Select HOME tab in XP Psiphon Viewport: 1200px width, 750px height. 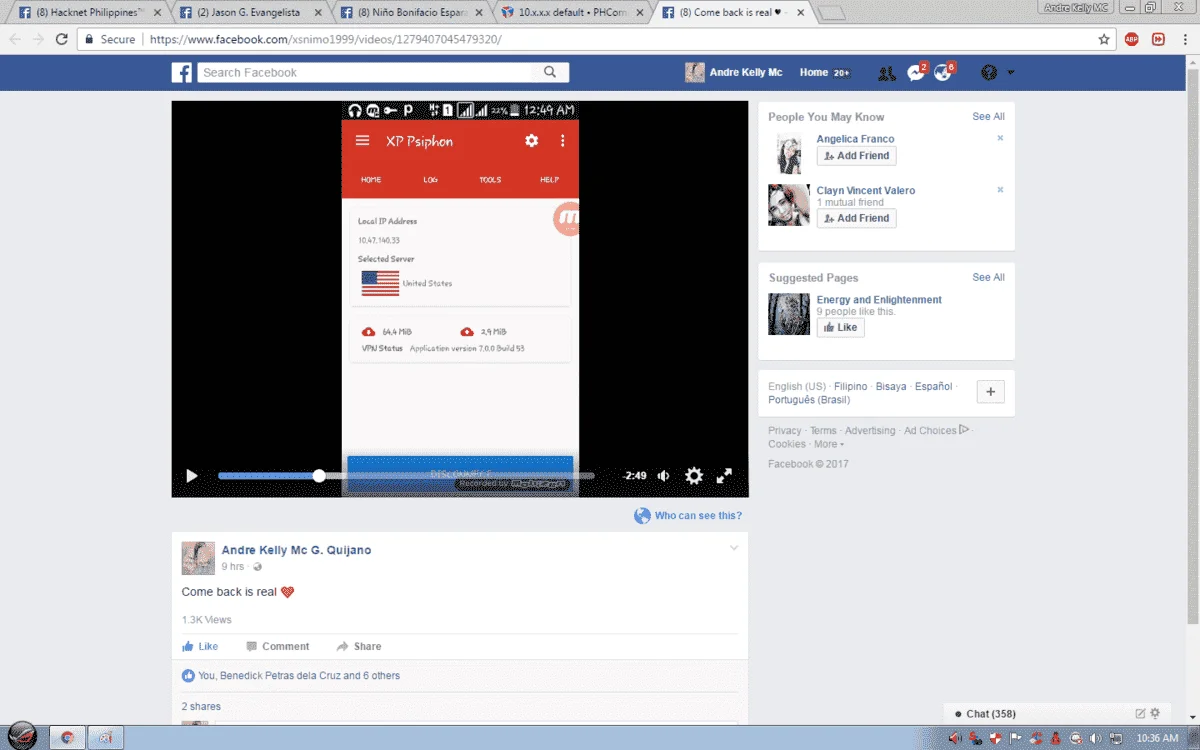click(371, 180)
